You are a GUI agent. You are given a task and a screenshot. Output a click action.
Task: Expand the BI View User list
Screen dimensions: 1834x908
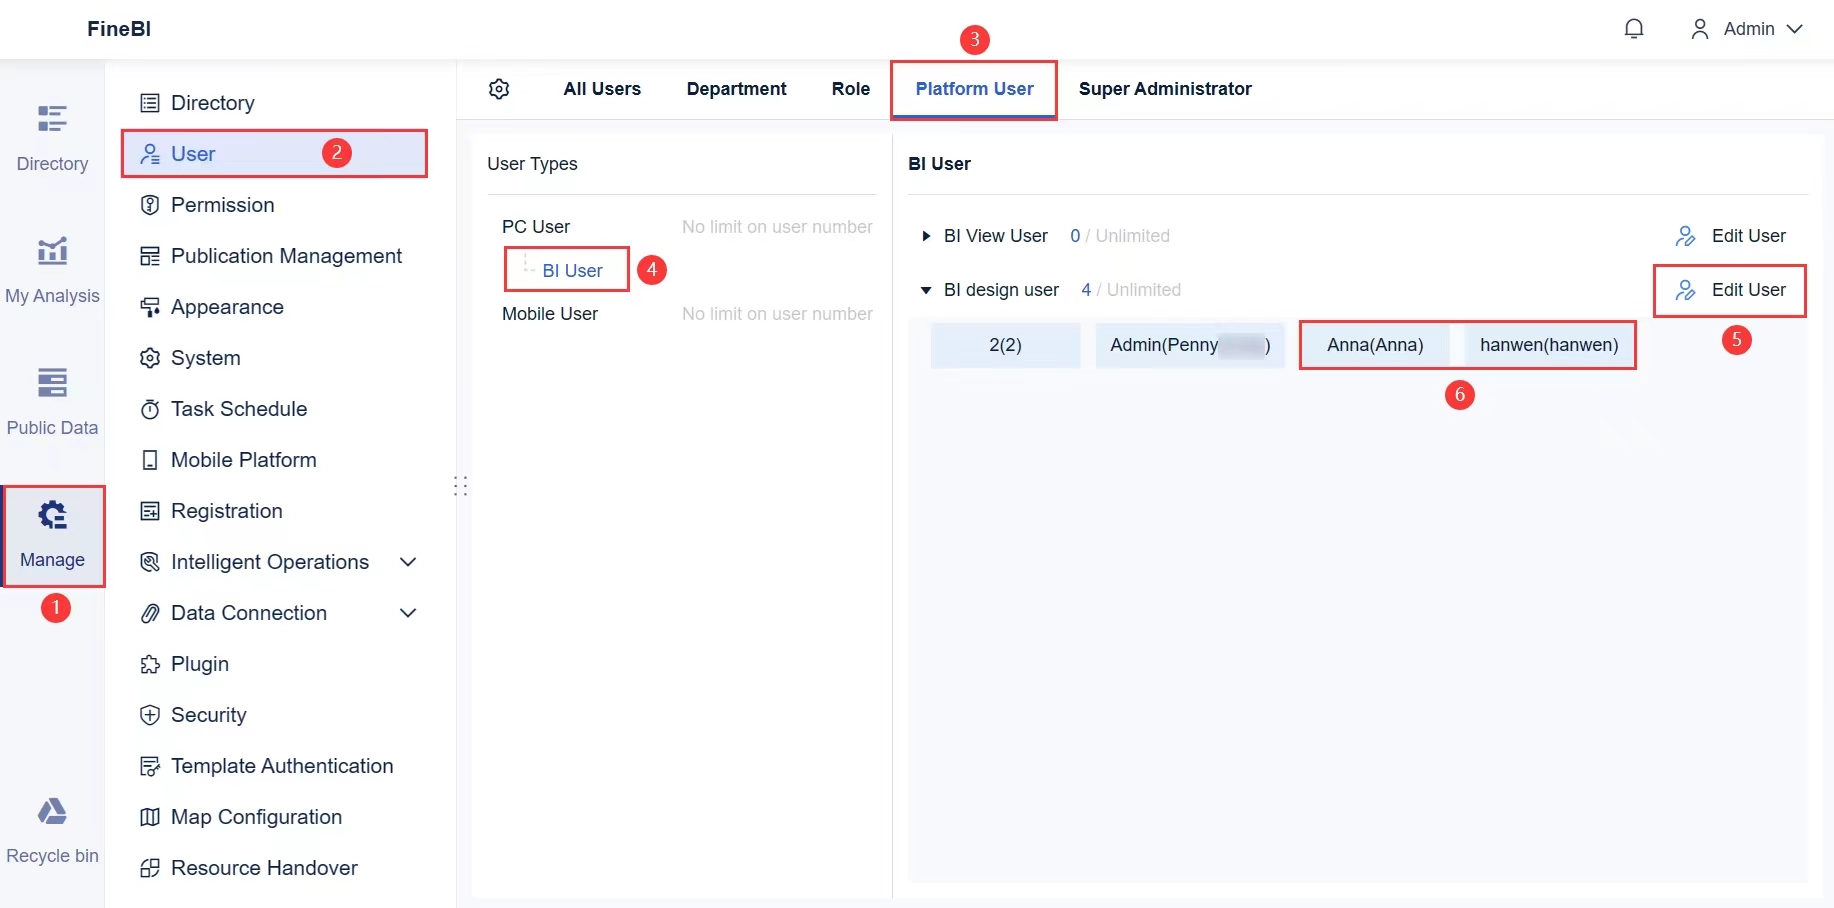pyautogui.click(x=926, y=236)
